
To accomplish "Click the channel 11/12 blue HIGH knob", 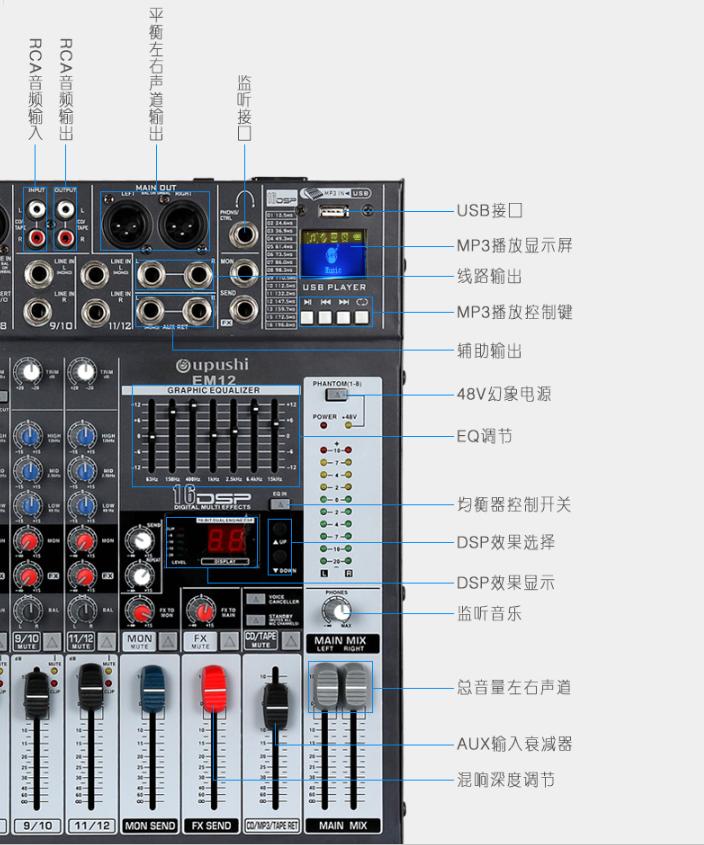I will (83, 435).
